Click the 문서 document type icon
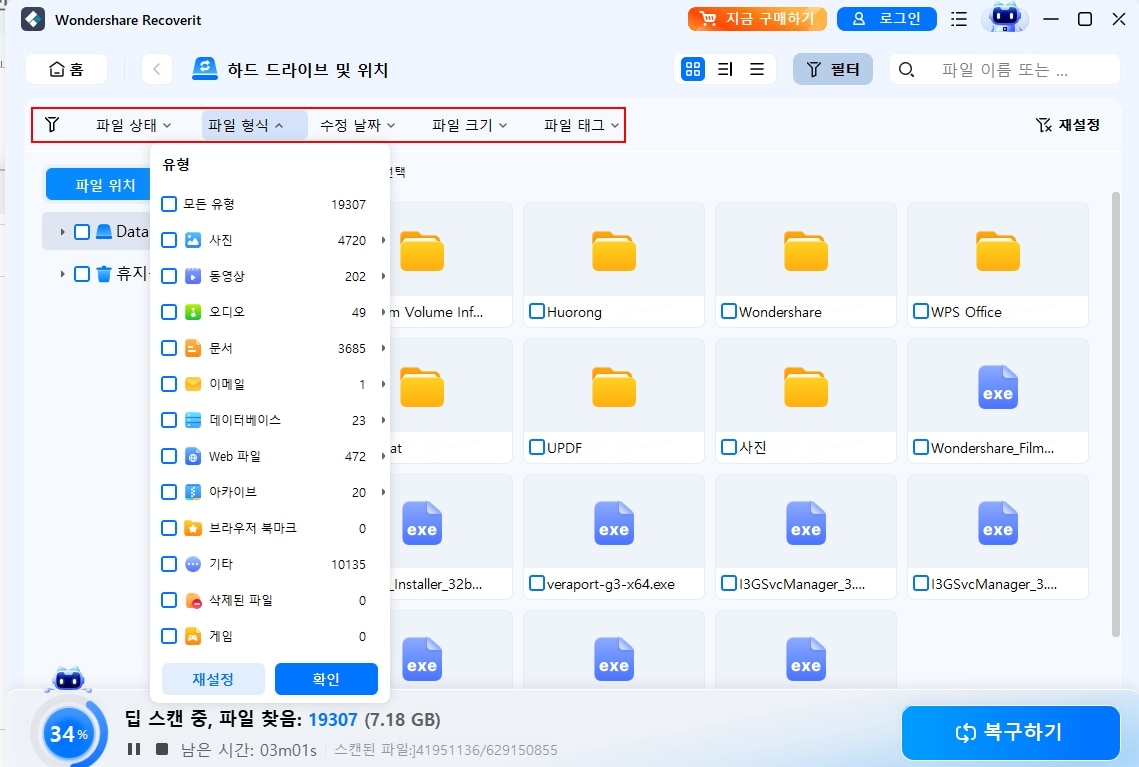This screenshot has width=1139, height=767. (192, 348)
